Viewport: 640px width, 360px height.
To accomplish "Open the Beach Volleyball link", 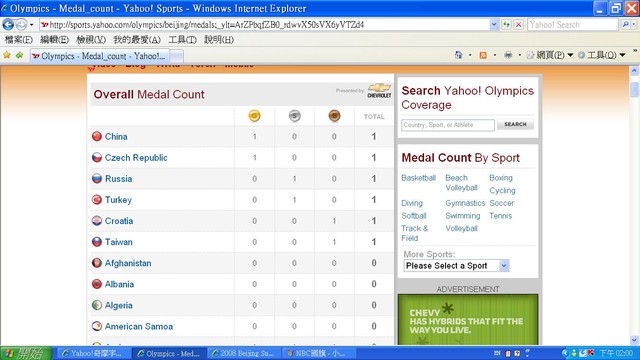I will pos(461,183).
